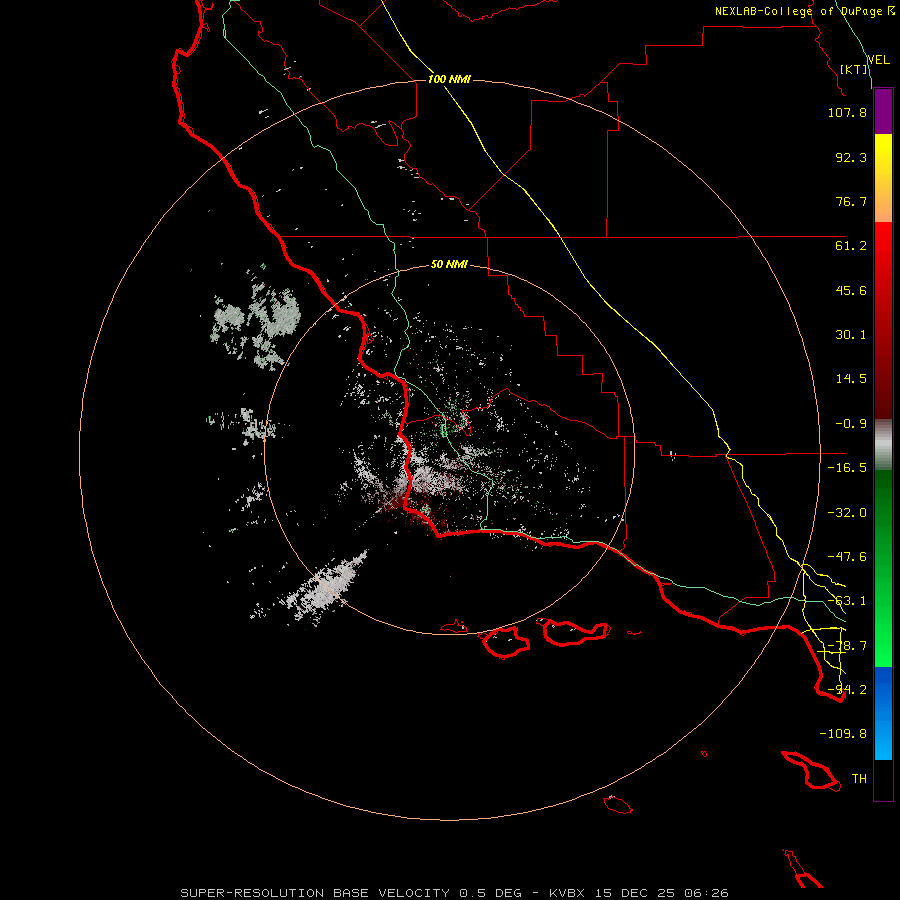Click the 100 NMI range ring label
The width and height of the screenshot is (900, 900).
click(x=449, y=79)
